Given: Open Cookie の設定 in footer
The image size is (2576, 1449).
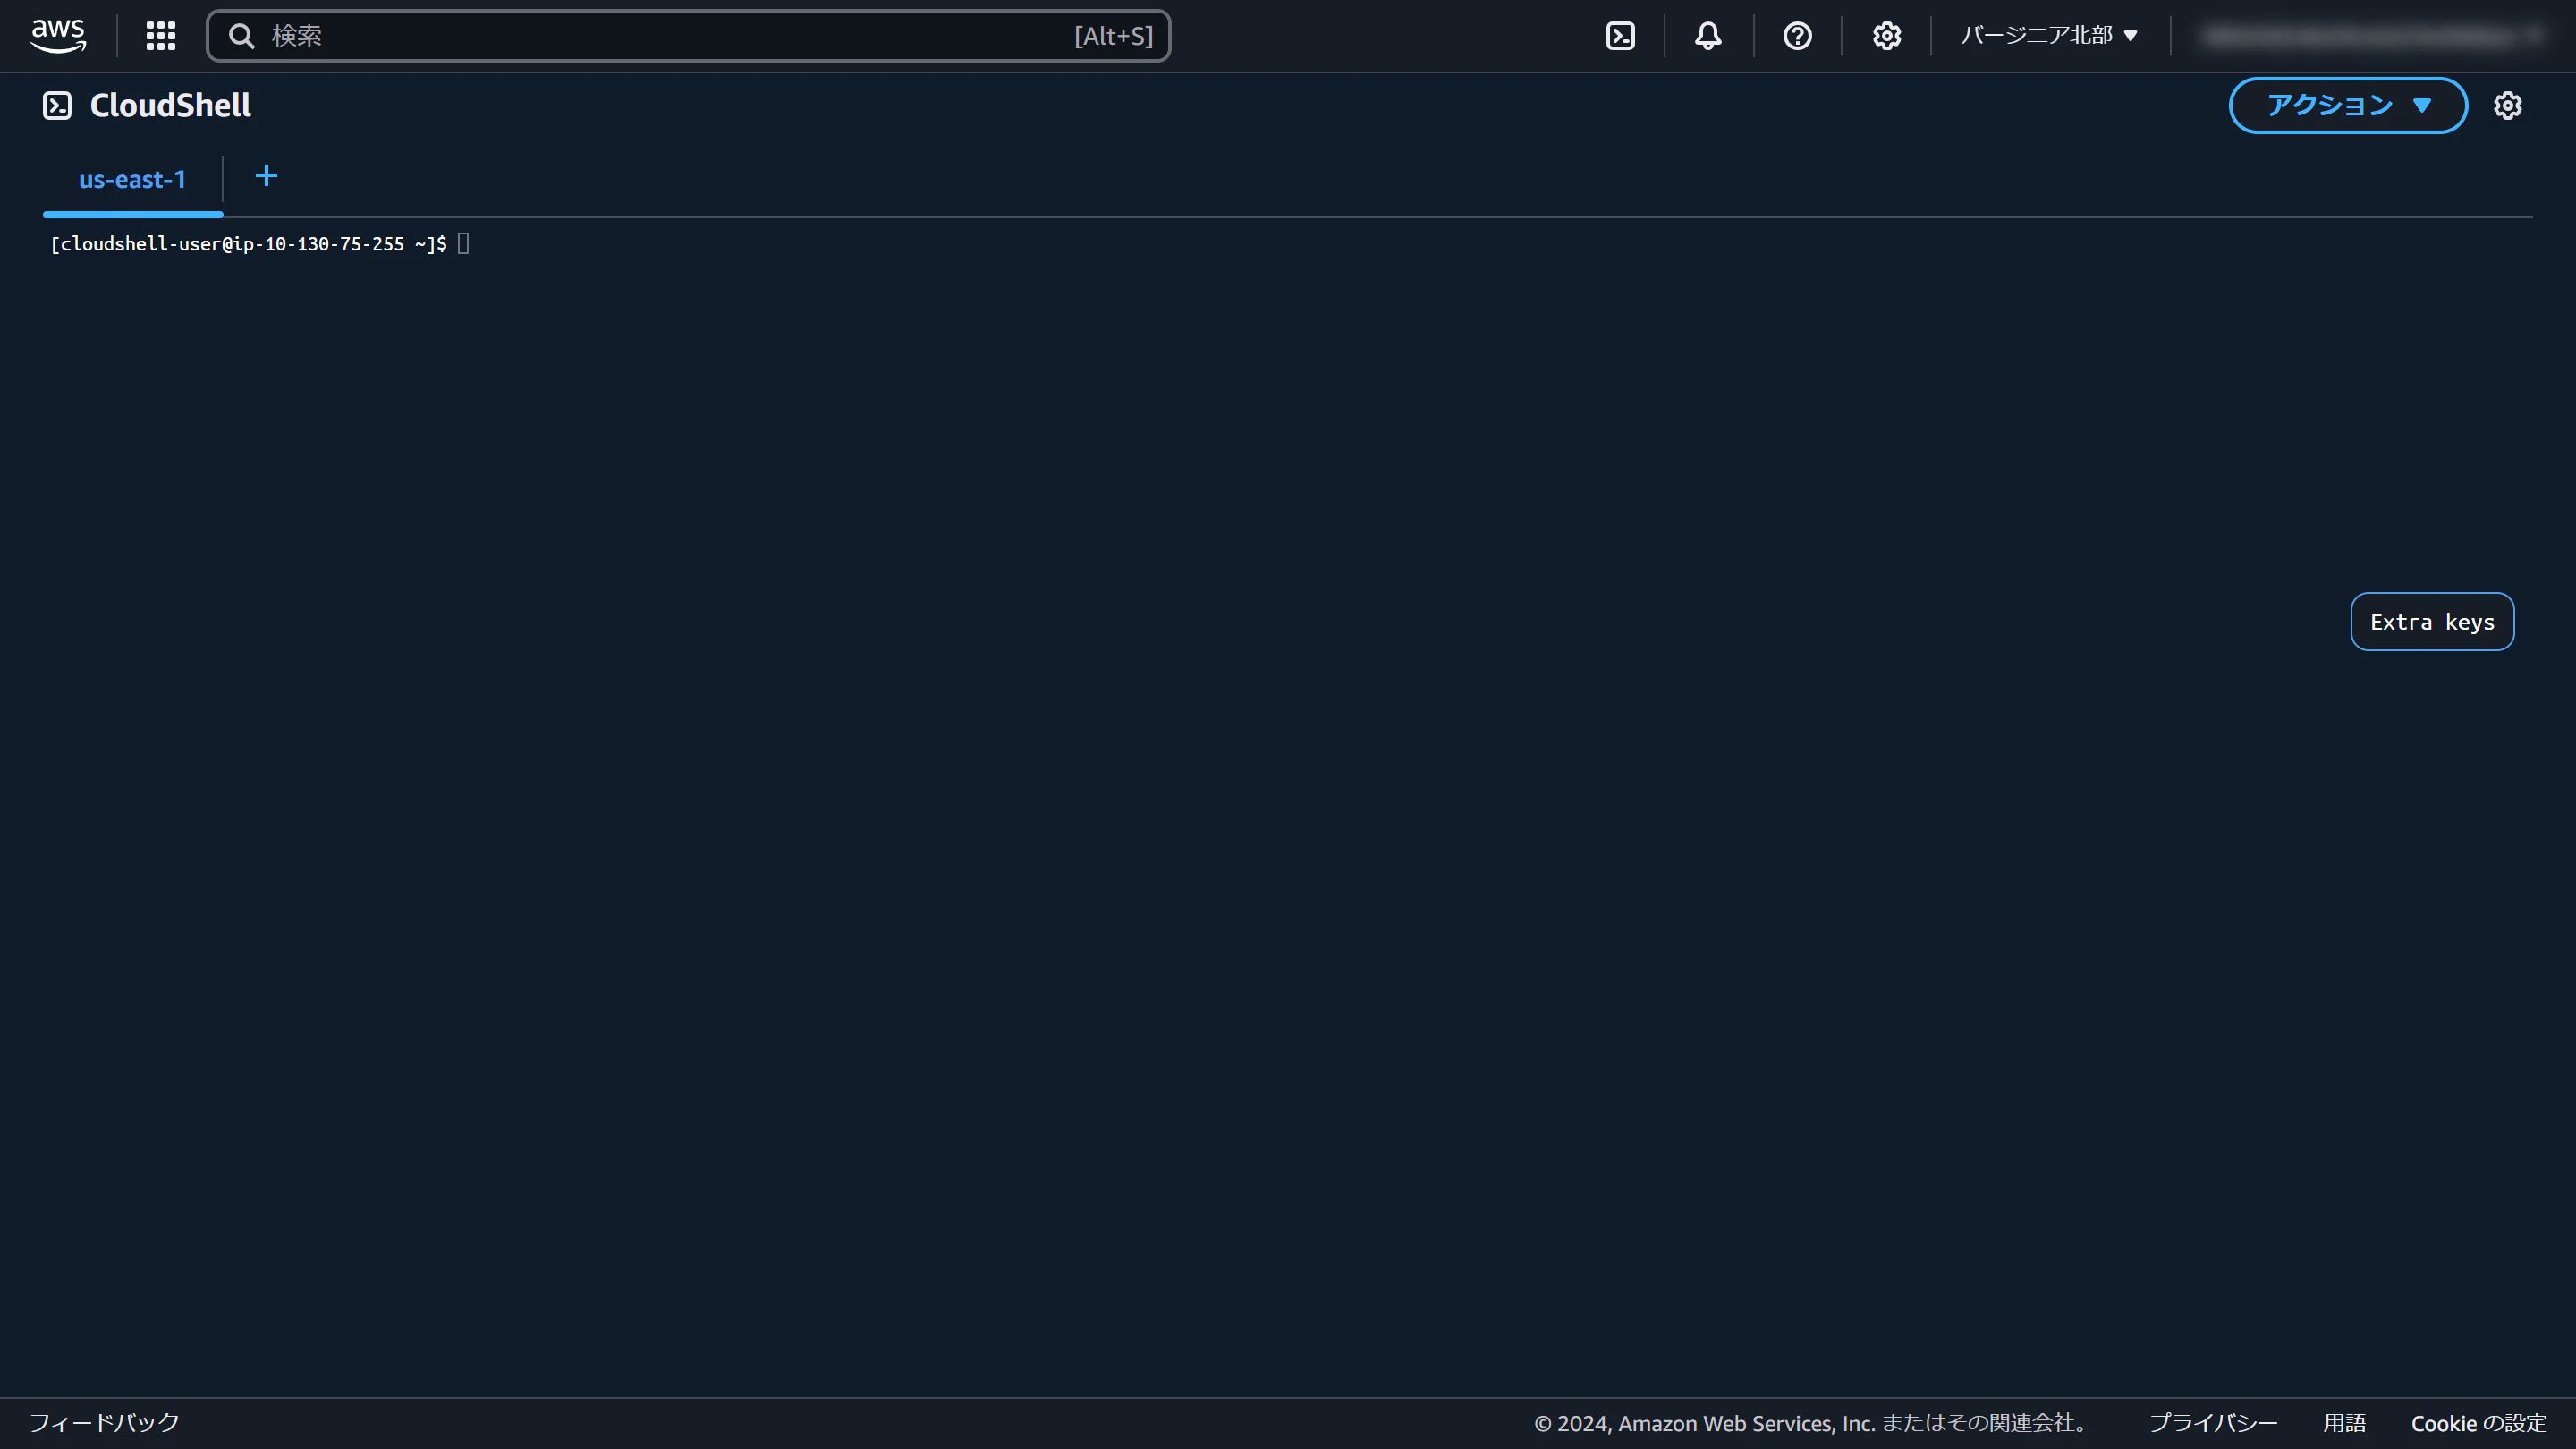Looking at the screenshot, I should coord(2478,1422).
